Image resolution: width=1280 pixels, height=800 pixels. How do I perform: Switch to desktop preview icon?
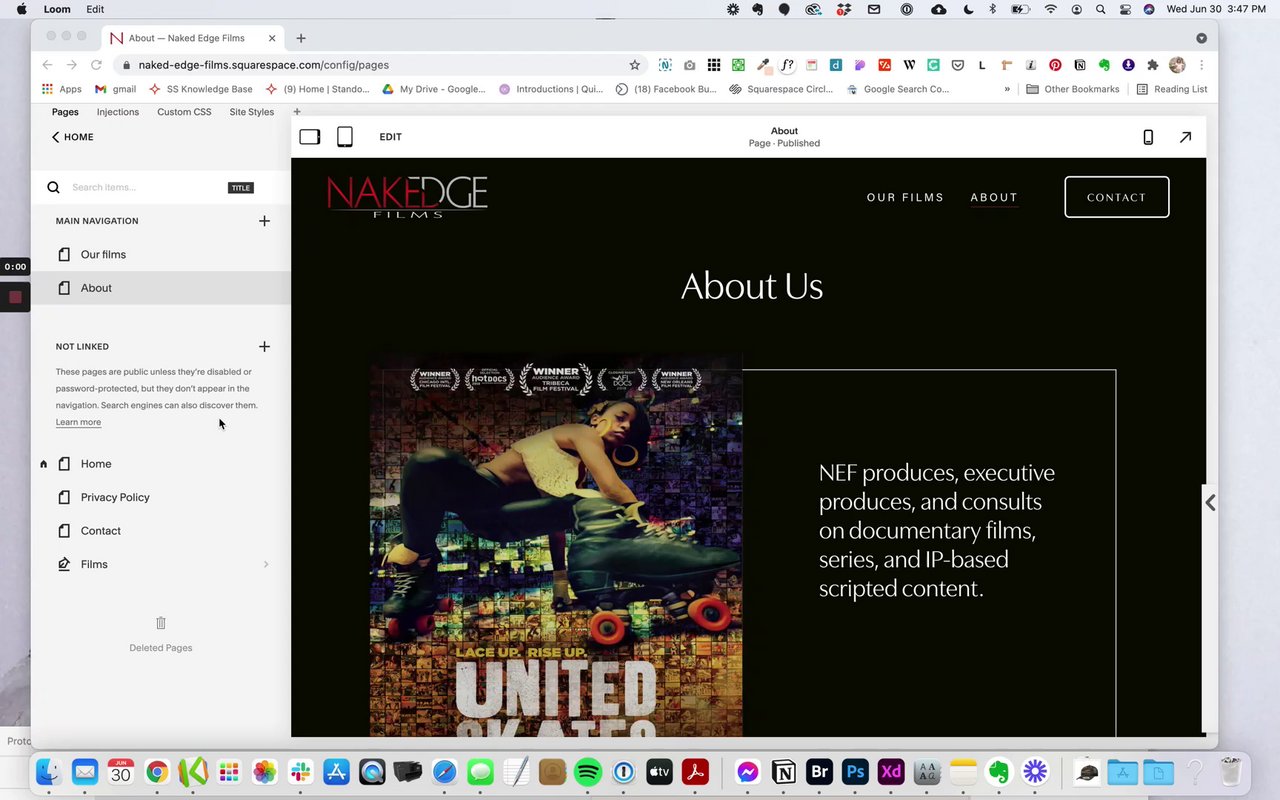click(310, 137)
